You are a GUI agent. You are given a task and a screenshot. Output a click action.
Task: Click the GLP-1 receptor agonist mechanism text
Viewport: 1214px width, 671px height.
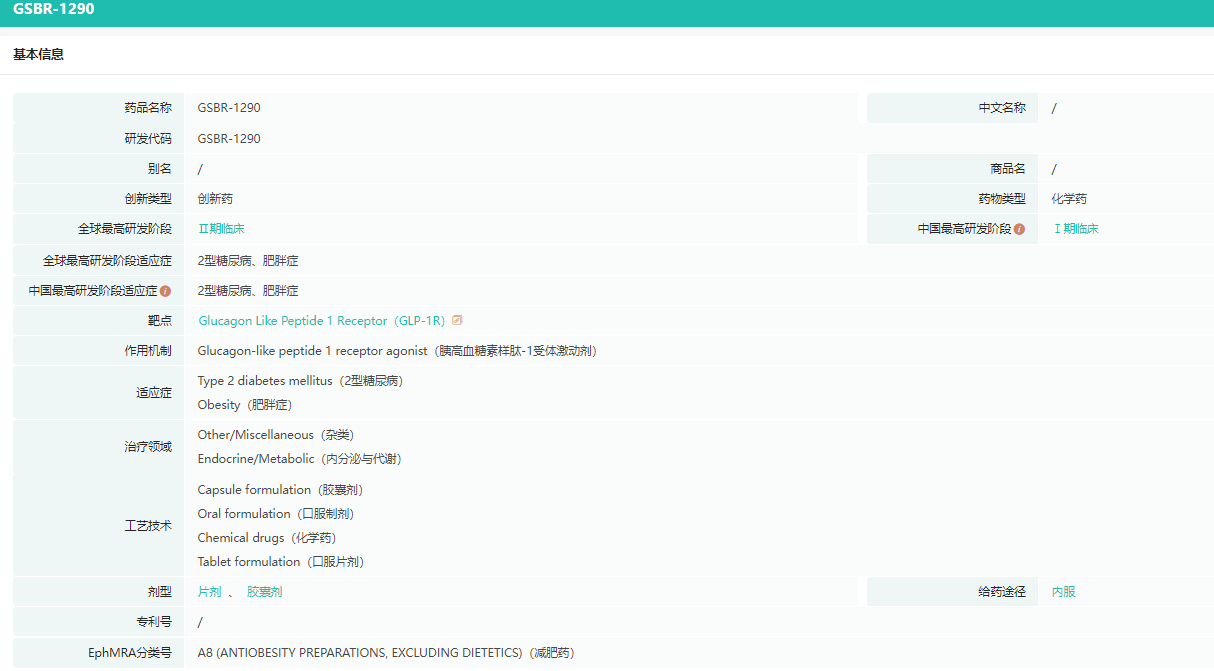coord(397,351)
